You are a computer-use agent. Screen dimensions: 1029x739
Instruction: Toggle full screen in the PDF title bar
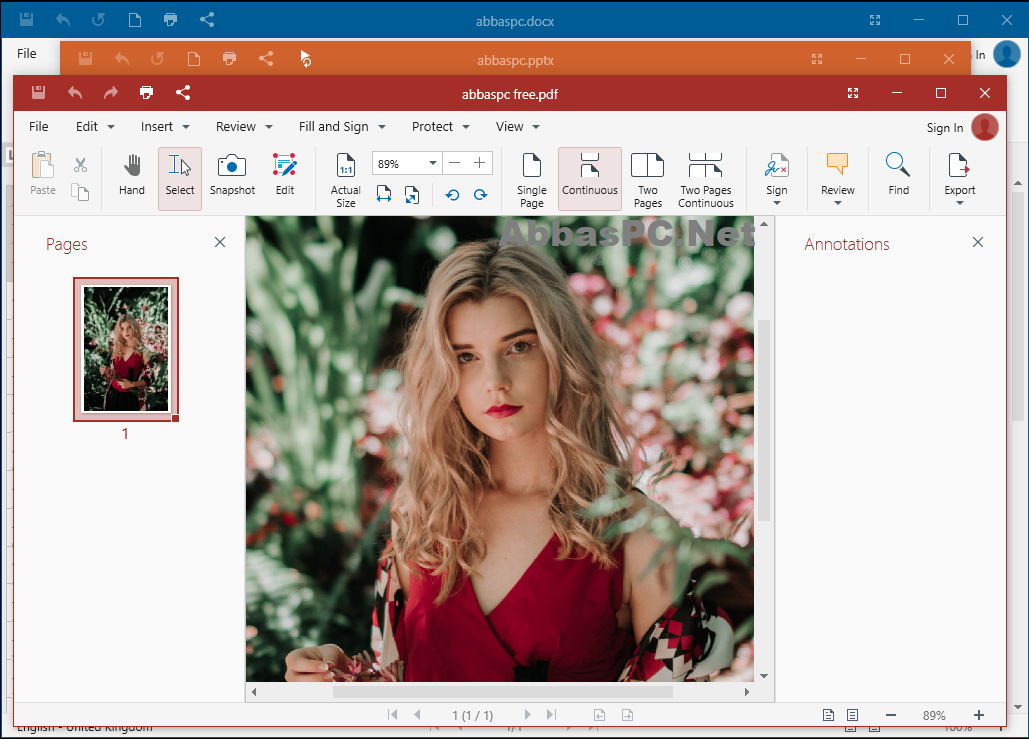853,93
